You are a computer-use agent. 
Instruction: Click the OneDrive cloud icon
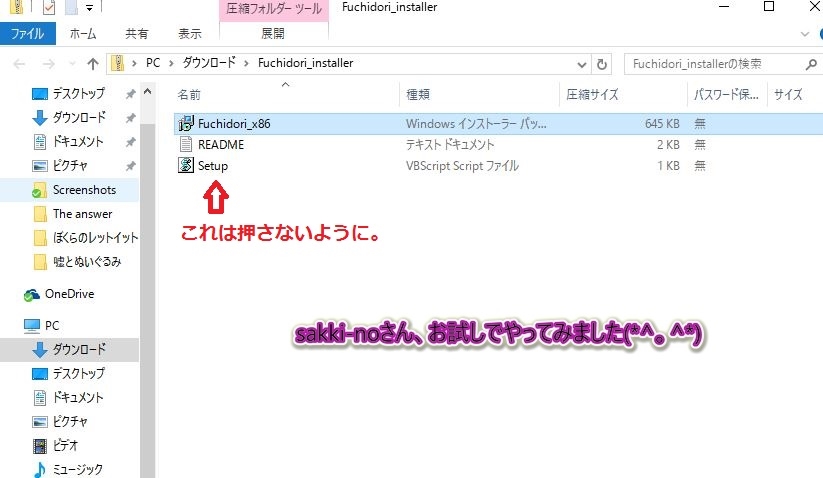tap(31, 295)
